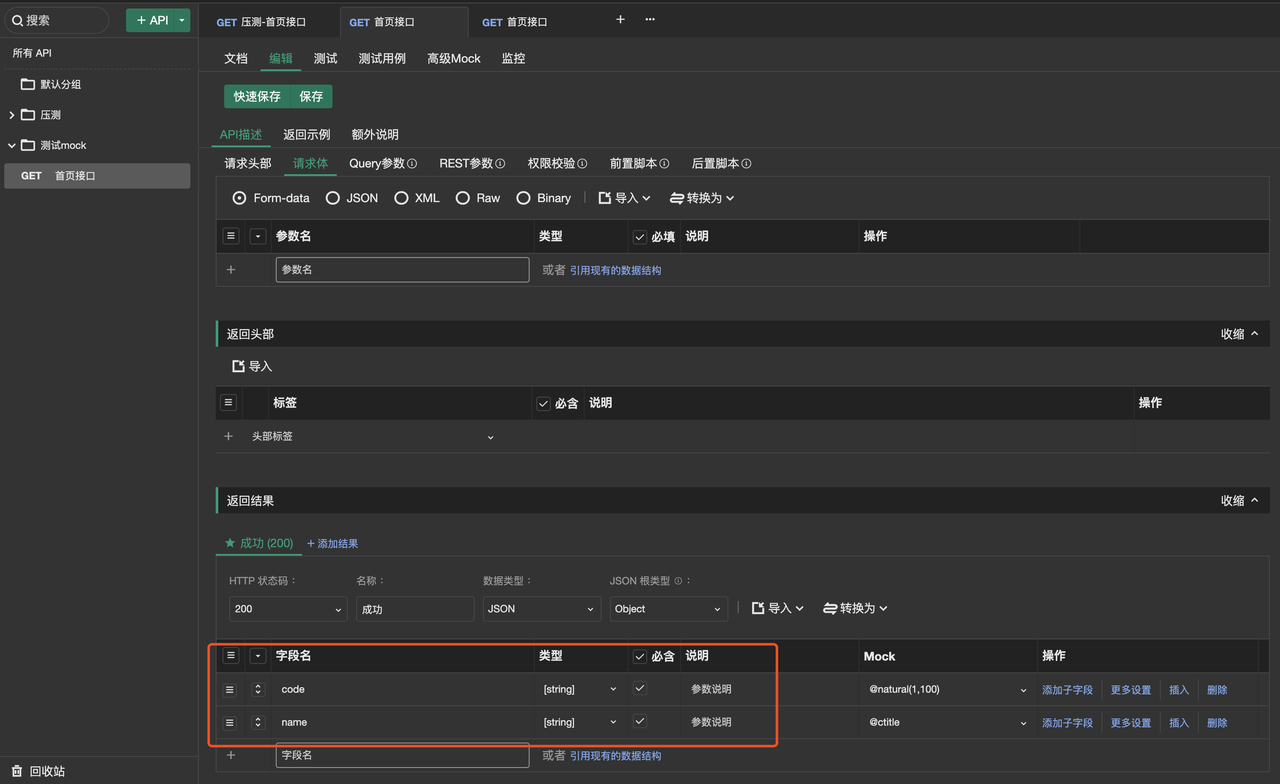
Task: Click the name row drag handle icon
Action: [229, 723]
